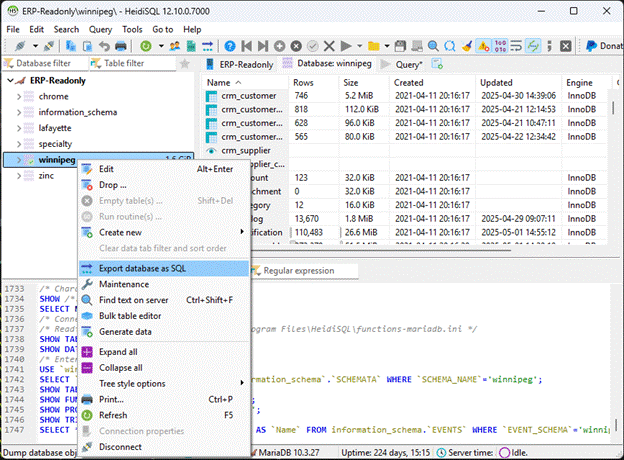Expand the specialty database node
Screen dimensions: 624x460
point(19,144)
